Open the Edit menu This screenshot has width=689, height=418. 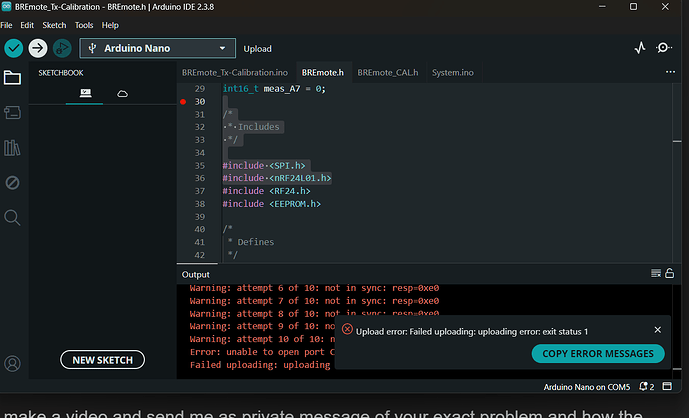tap(27, 25)
